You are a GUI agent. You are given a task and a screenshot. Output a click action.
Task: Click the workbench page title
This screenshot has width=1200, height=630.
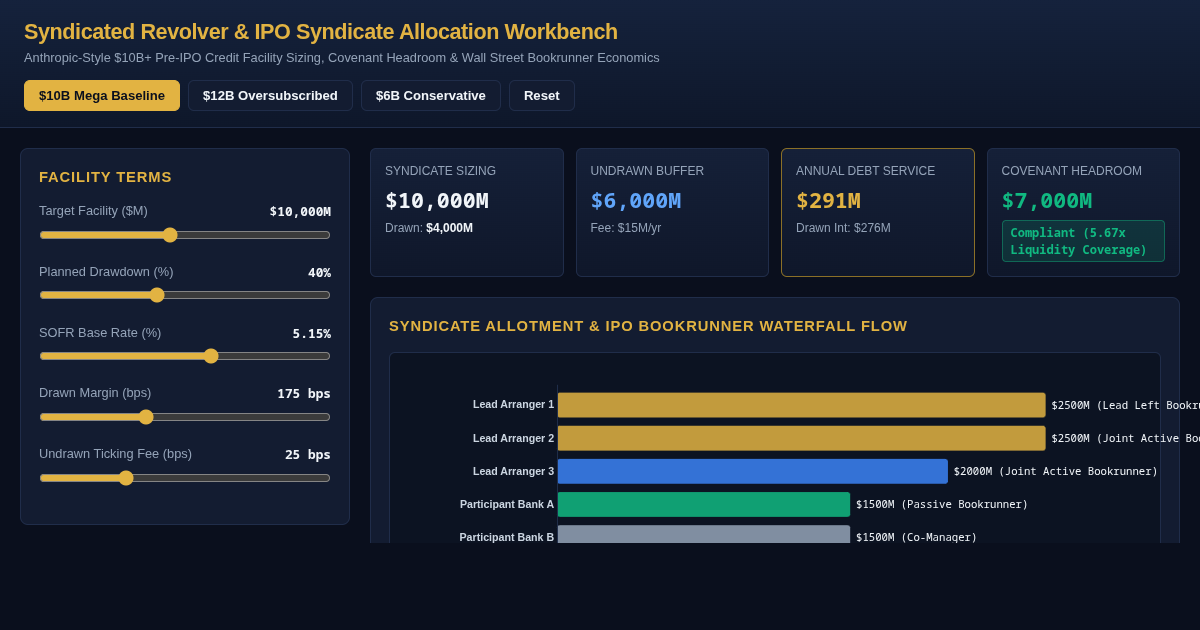coord(321,31)
